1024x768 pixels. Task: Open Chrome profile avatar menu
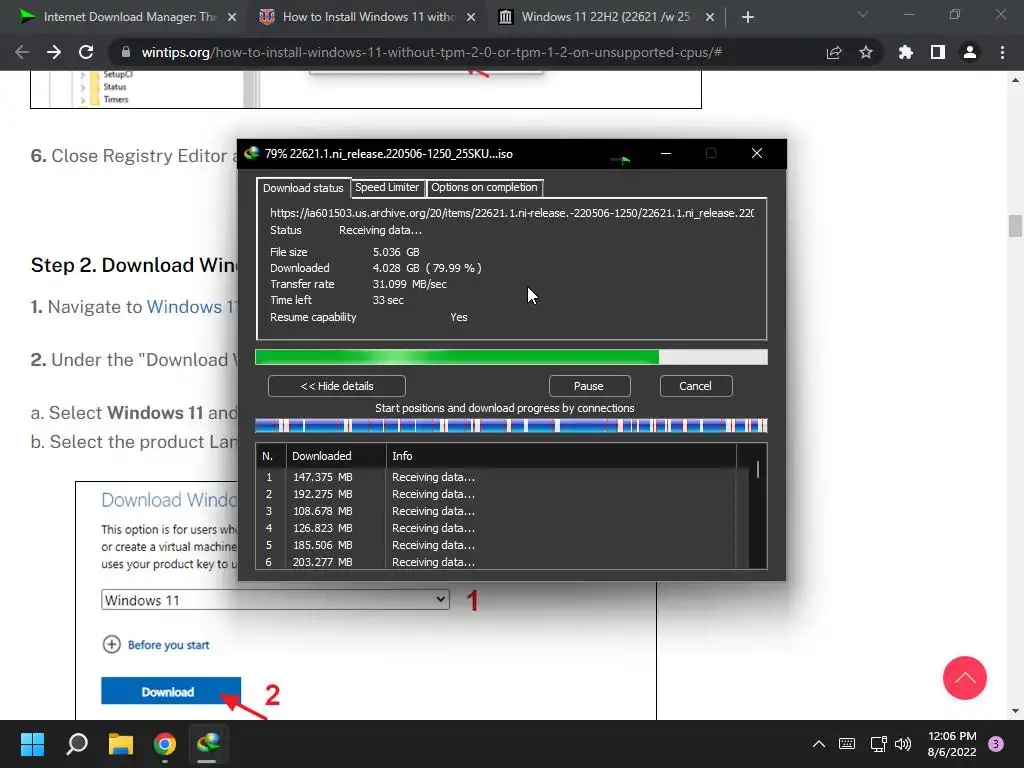[970, 52]
